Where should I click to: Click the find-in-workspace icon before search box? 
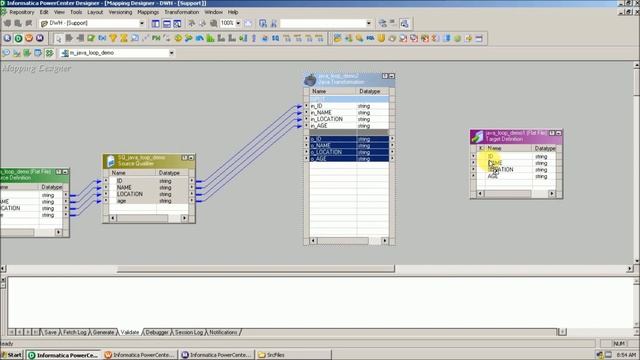[x=263, y=23]
